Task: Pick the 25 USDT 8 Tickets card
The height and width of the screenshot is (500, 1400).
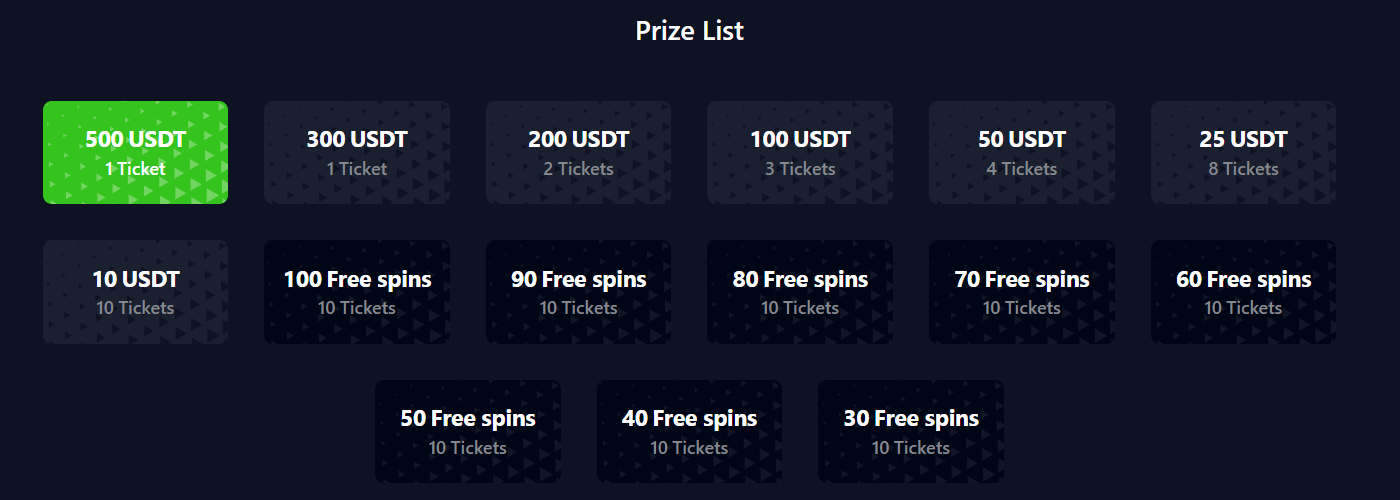Action: pos(1243,152)
